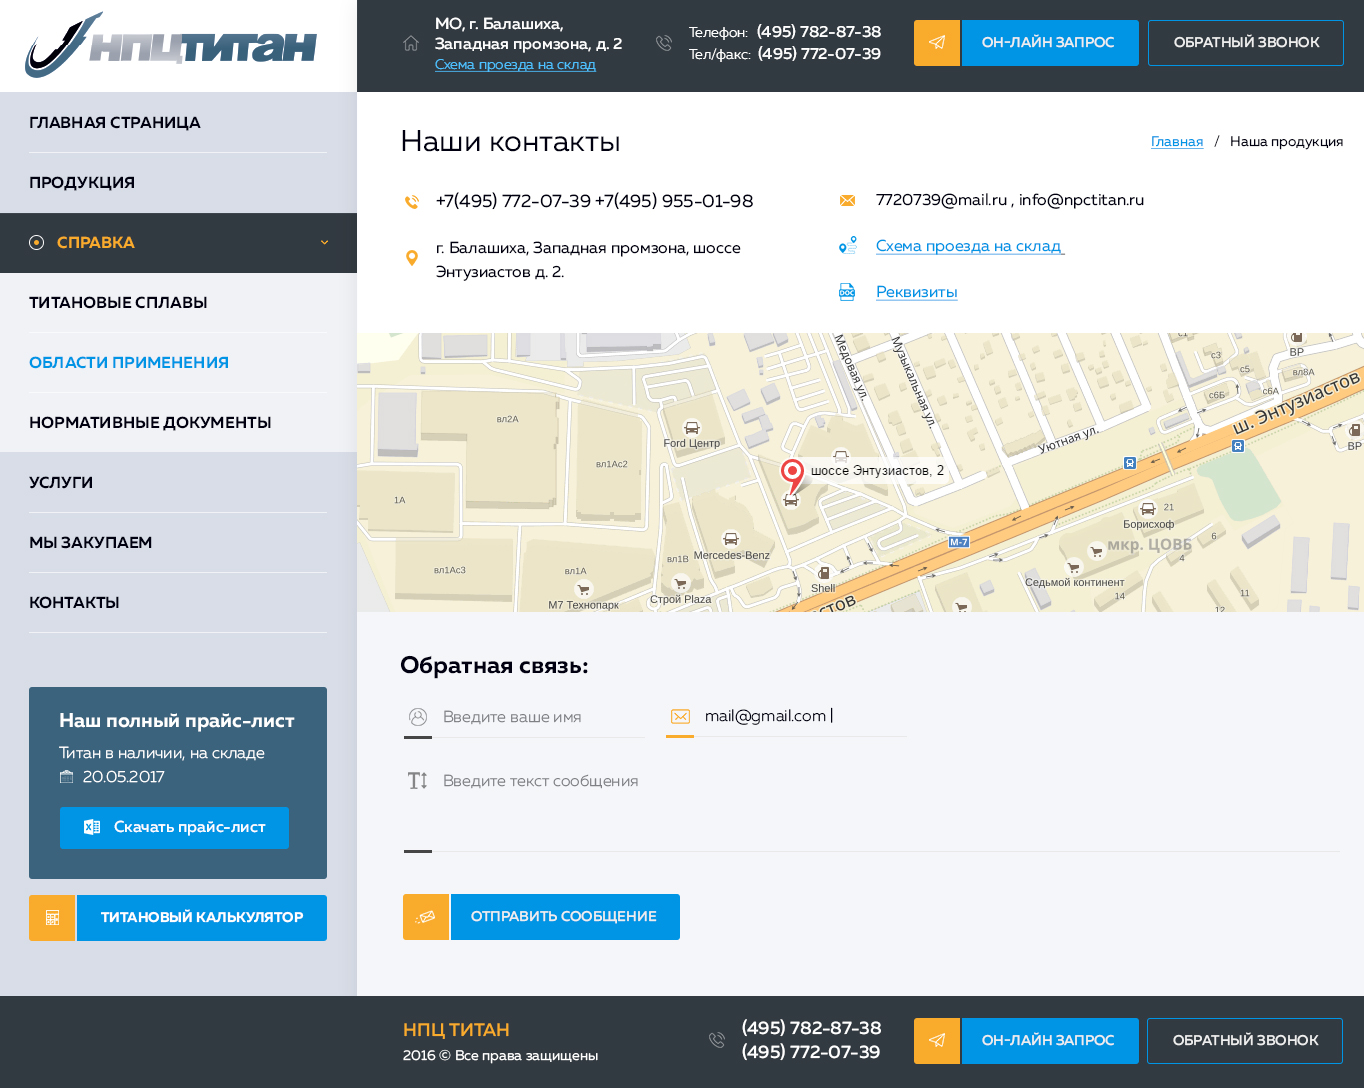1364x1088 pixels.
Task: Click the НПЦ Титан logo
Action: [171, 45]
